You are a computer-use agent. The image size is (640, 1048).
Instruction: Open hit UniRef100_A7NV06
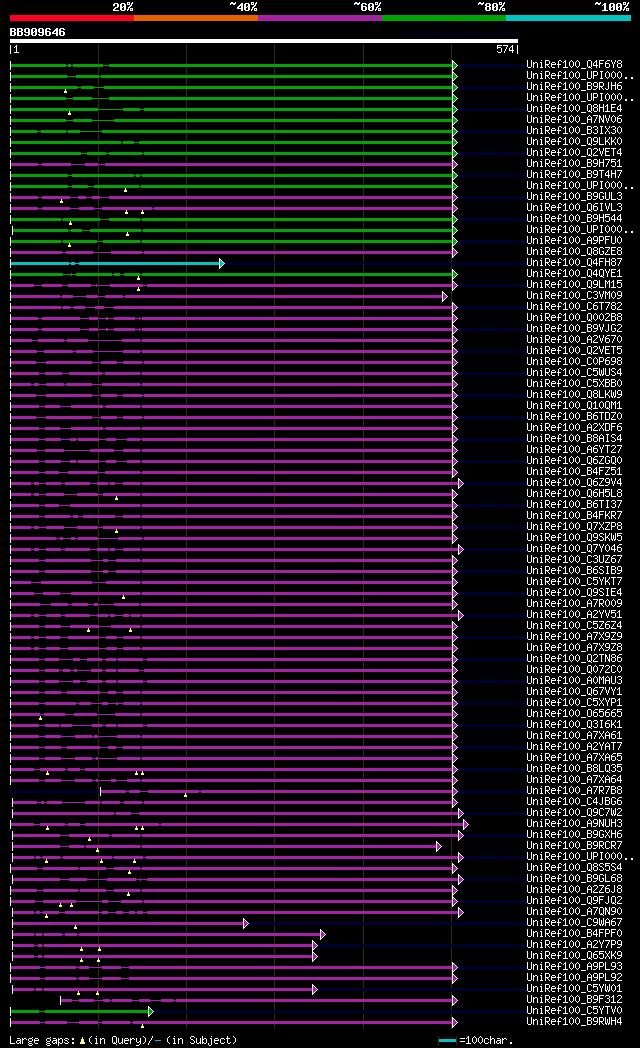(x=574, y=120)
